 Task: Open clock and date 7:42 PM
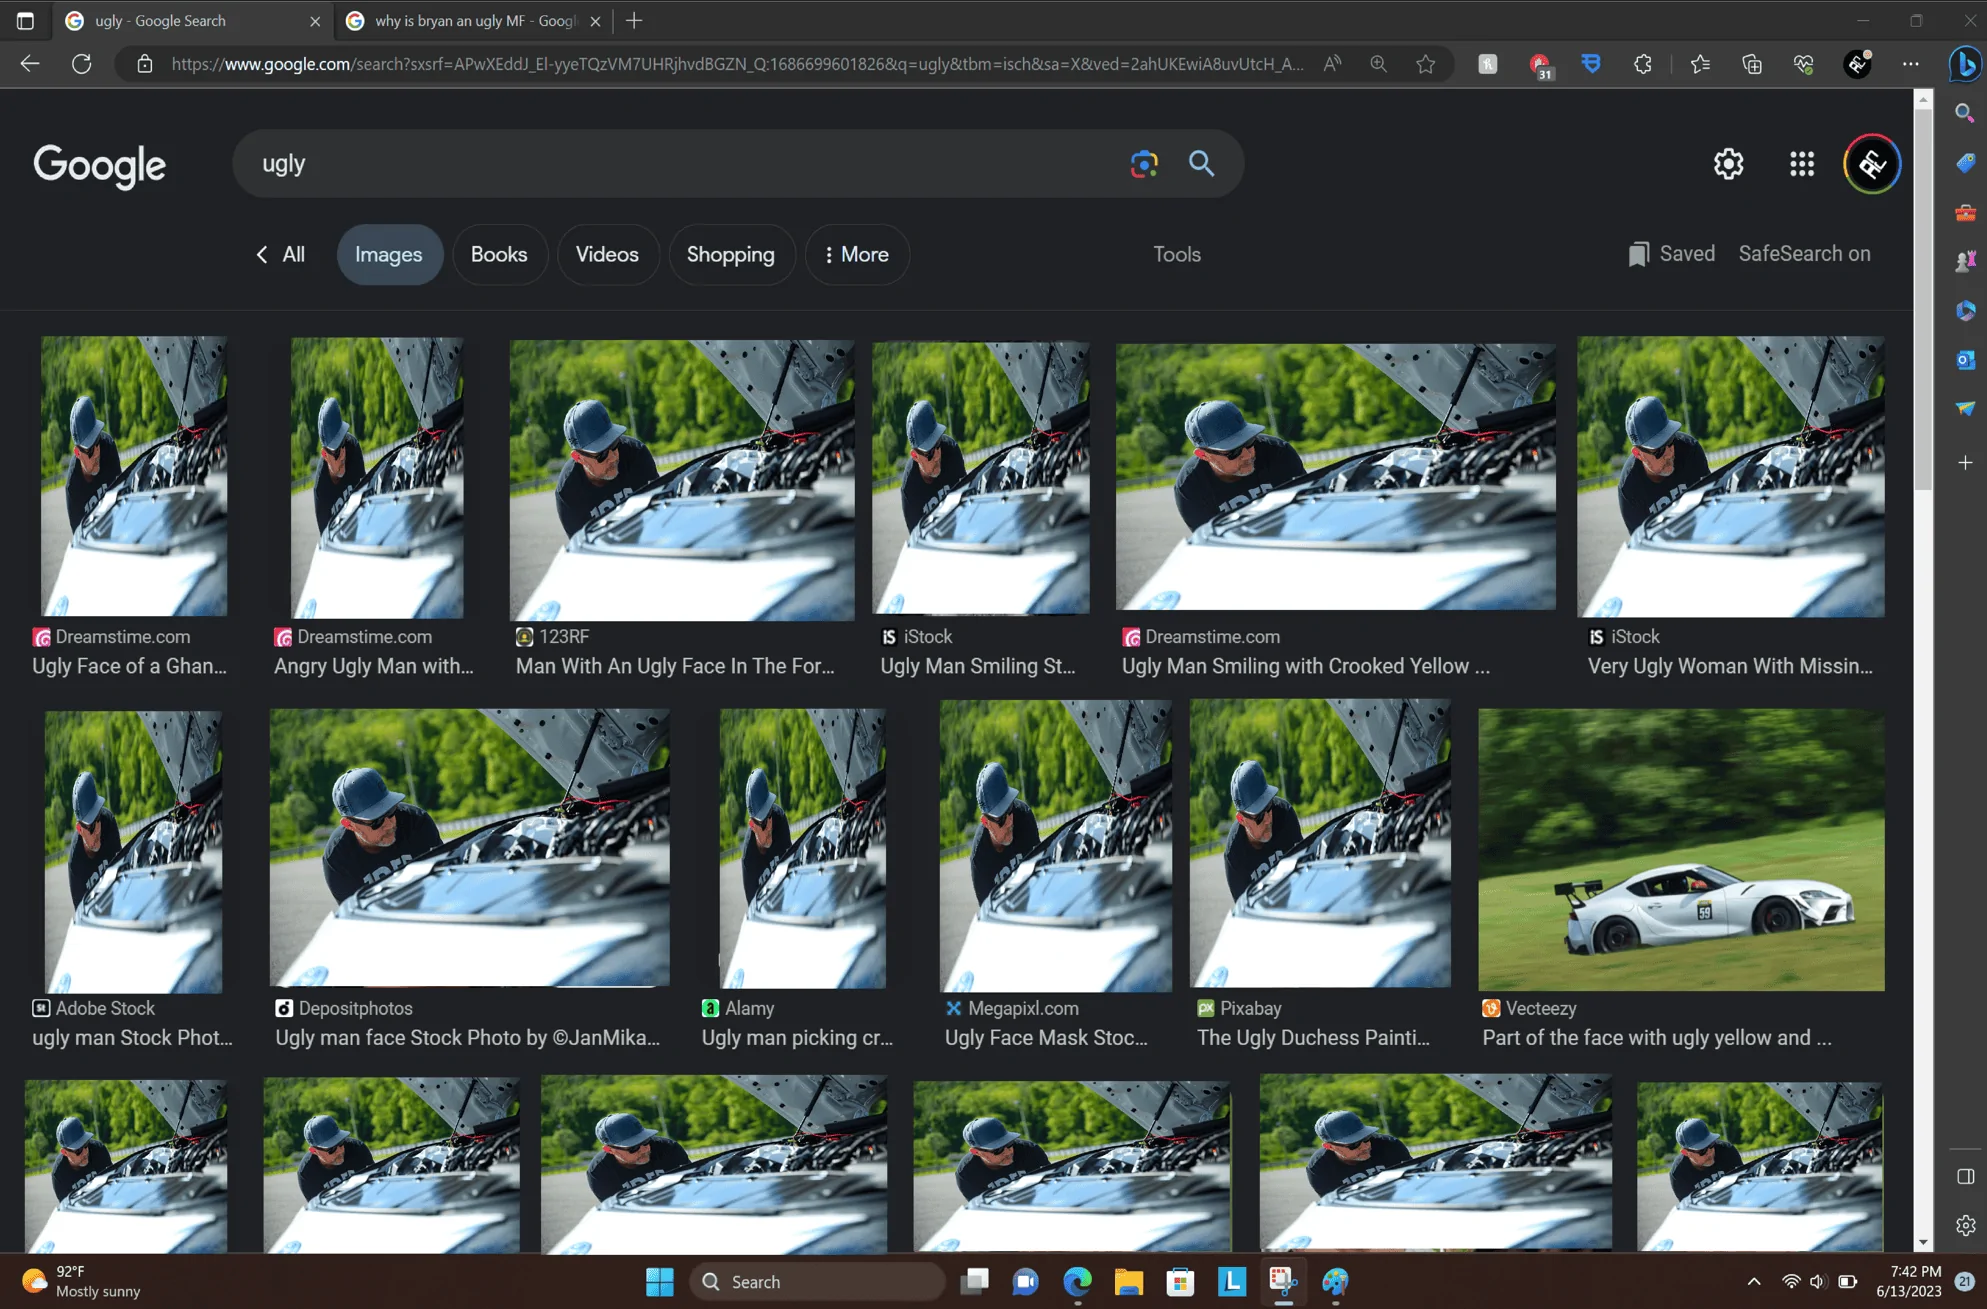pos(1908,1282)
